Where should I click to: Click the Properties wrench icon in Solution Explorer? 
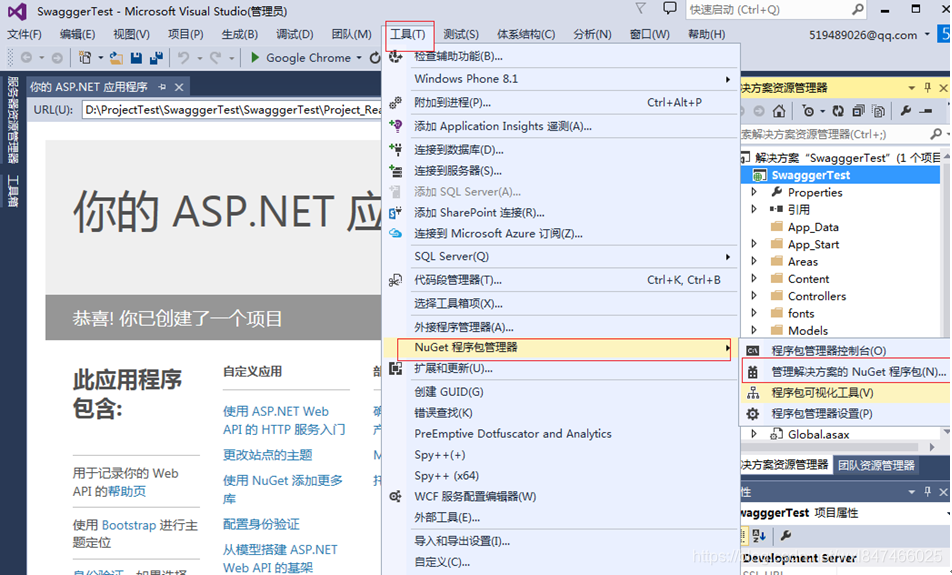point(905,111)
